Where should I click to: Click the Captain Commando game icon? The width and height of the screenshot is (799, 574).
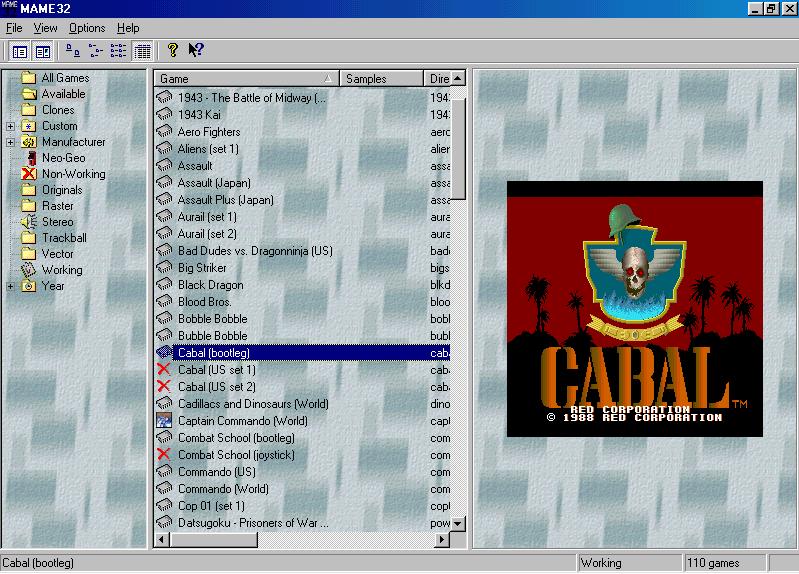pos(164,420)
